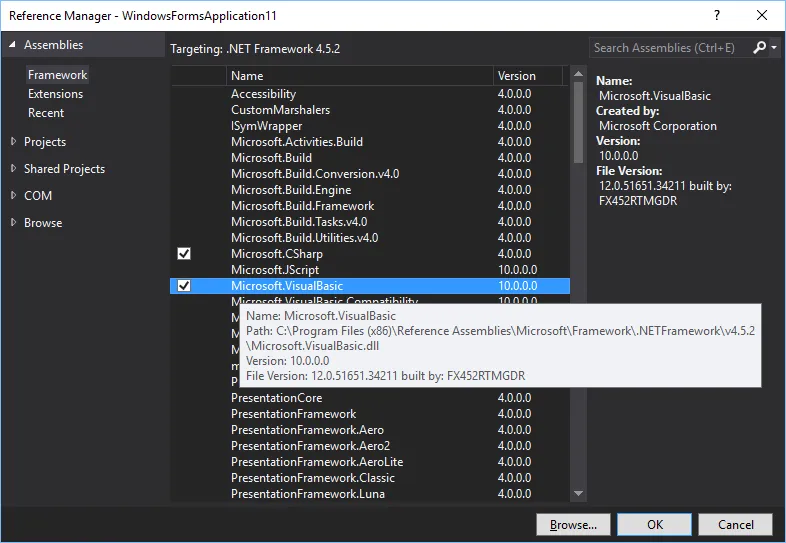
Task: Click the Search Assemblies input field
Action: (670, 48)
